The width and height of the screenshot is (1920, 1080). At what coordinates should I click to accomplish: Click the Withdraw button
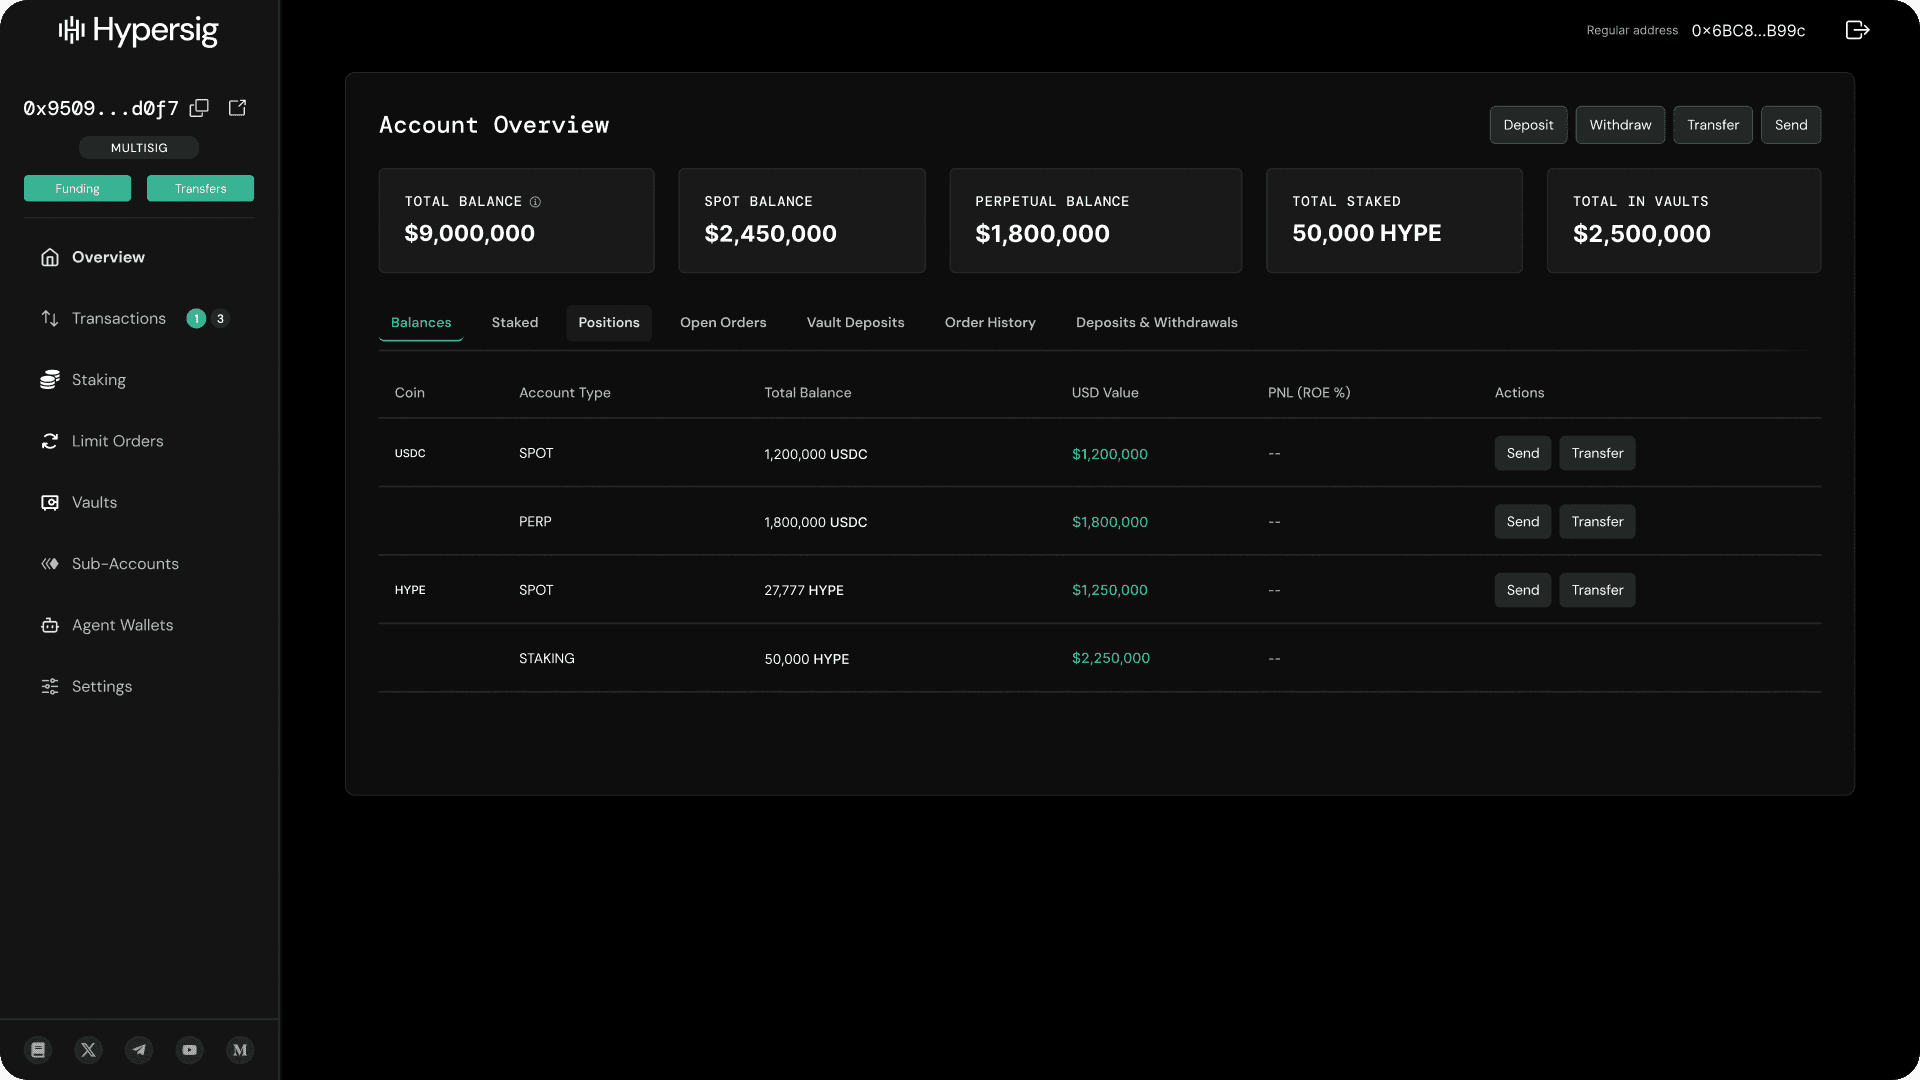1620,125
